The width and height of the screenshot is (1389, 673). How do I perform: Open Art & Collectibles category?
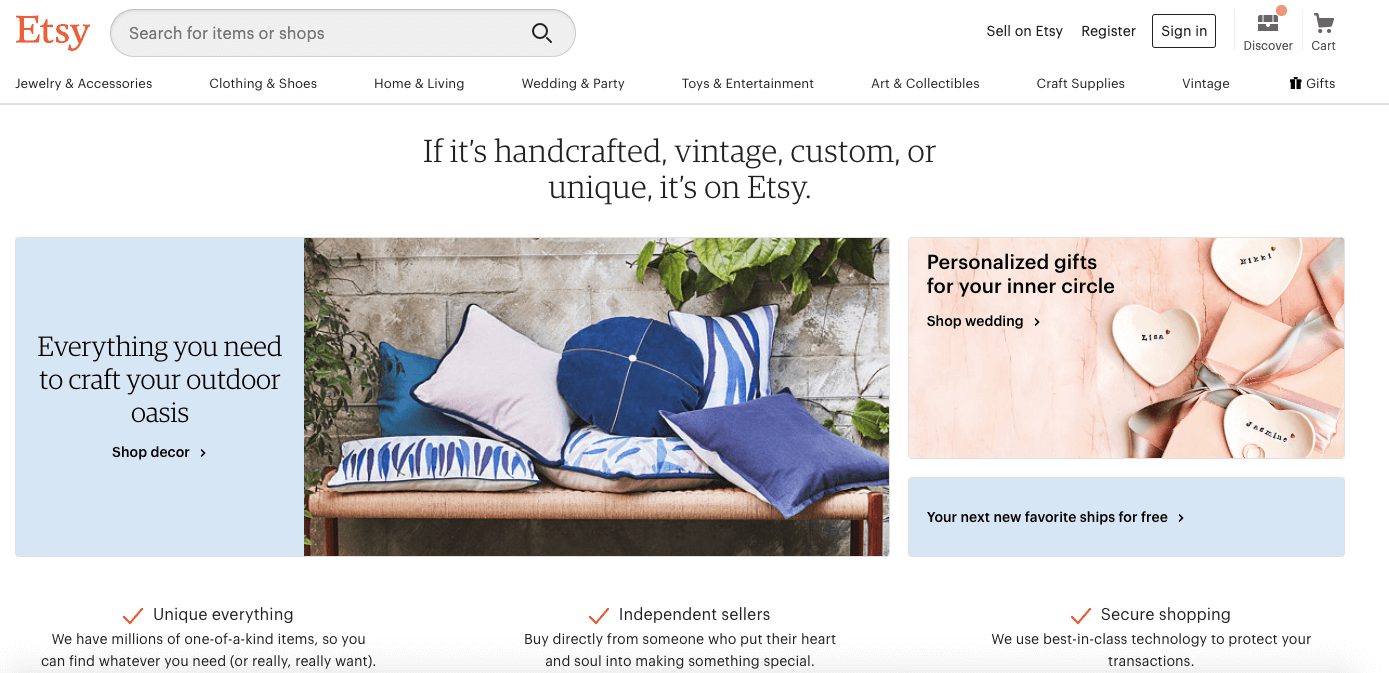pyautogui.click(x=925, y=84)
